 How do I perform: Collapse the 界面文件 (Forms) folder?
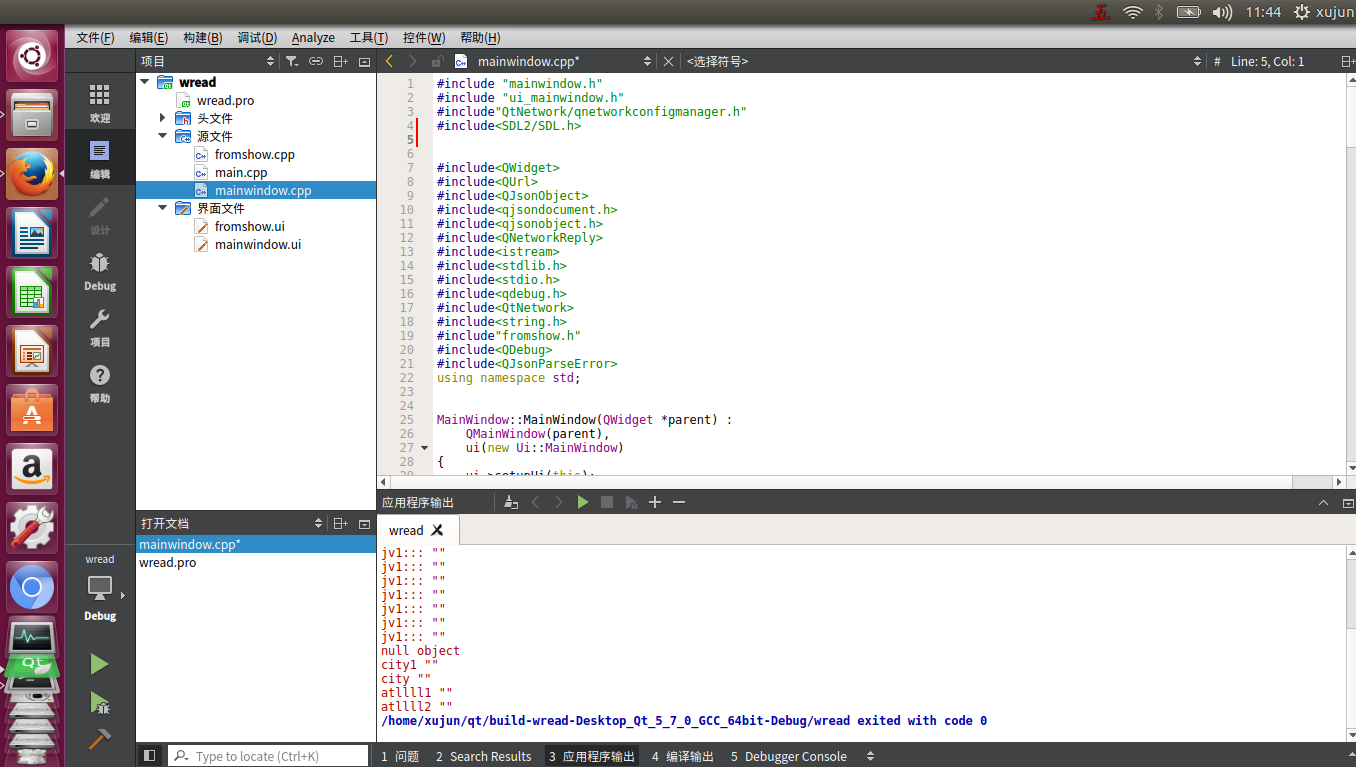(x=163, y=208)
